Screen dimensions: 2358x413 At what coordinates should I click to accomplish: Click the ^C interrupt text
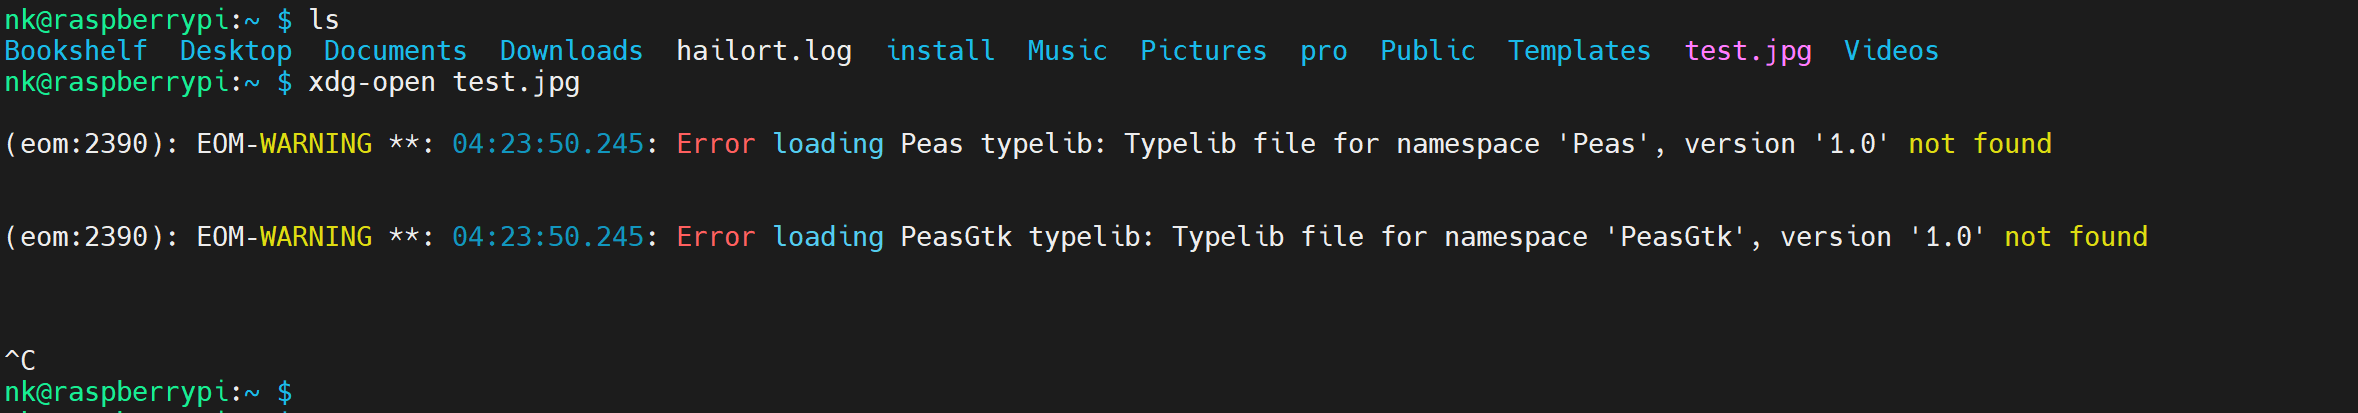click(x=20, y=360)
